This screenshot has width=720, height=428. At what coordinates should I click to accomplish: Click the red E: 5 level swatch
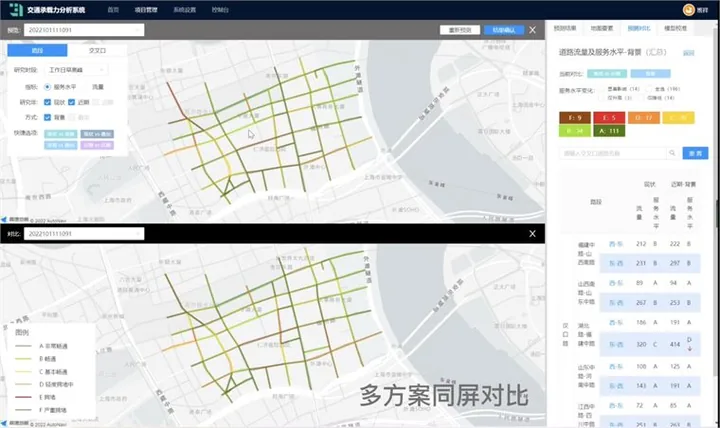[x=609, y=118]
